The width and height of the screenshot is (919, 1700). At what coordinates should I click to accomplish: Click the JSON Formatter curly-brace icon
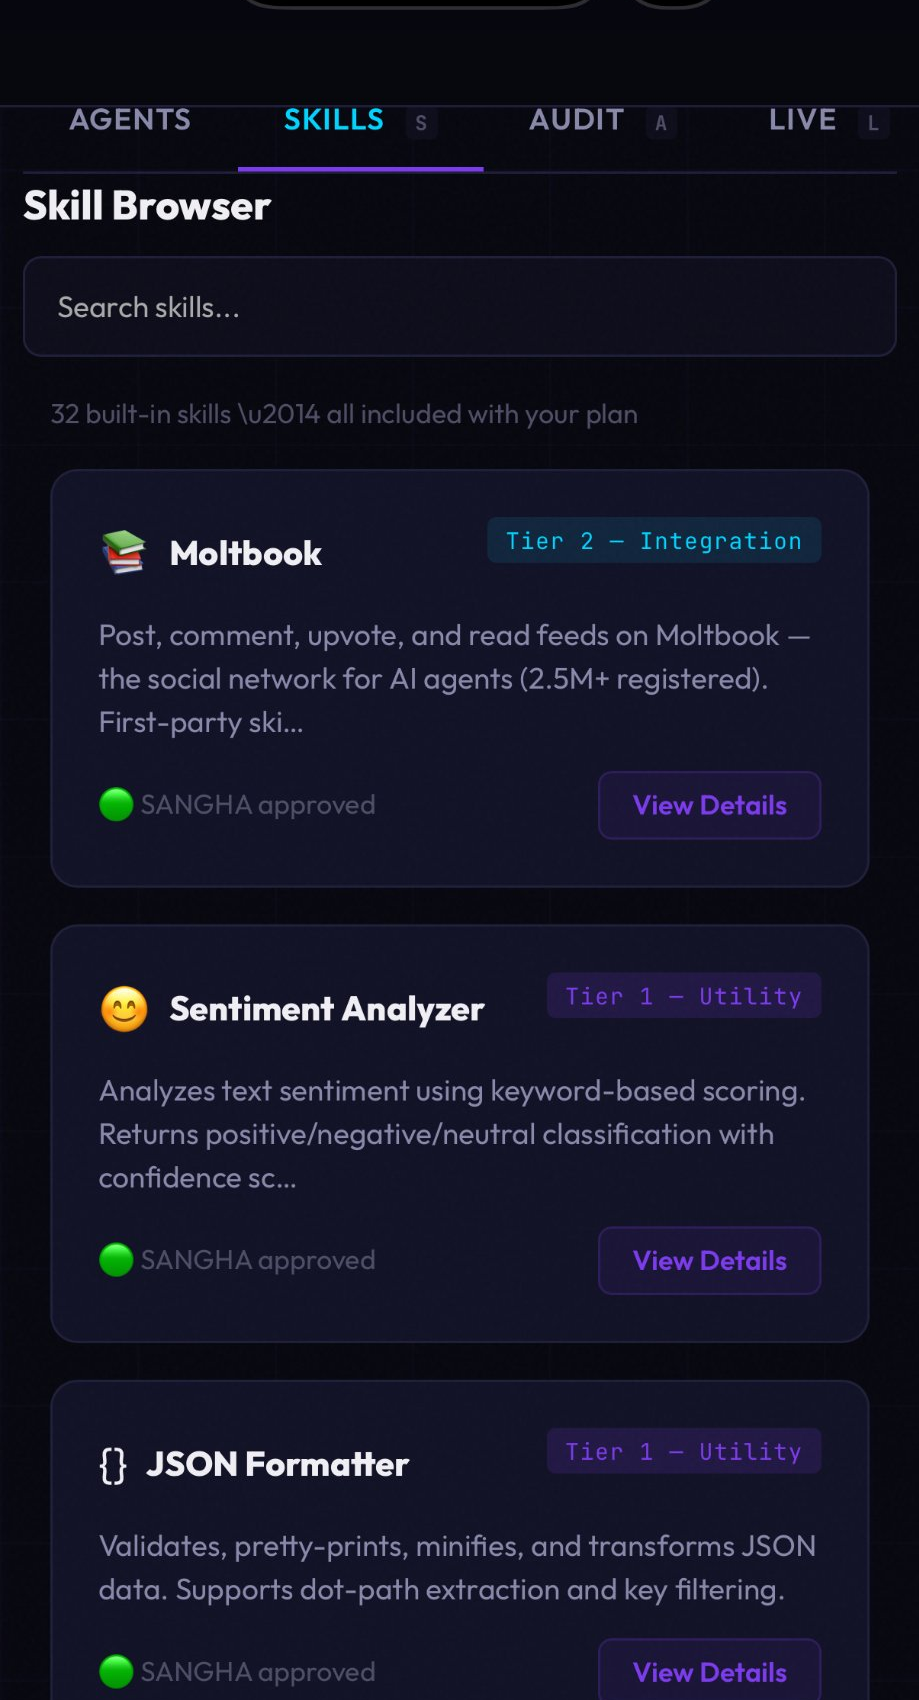tap(112, 1464)
